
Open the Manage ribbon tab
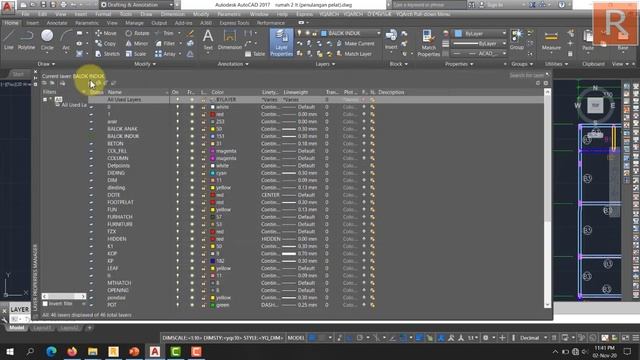point(134,23)
